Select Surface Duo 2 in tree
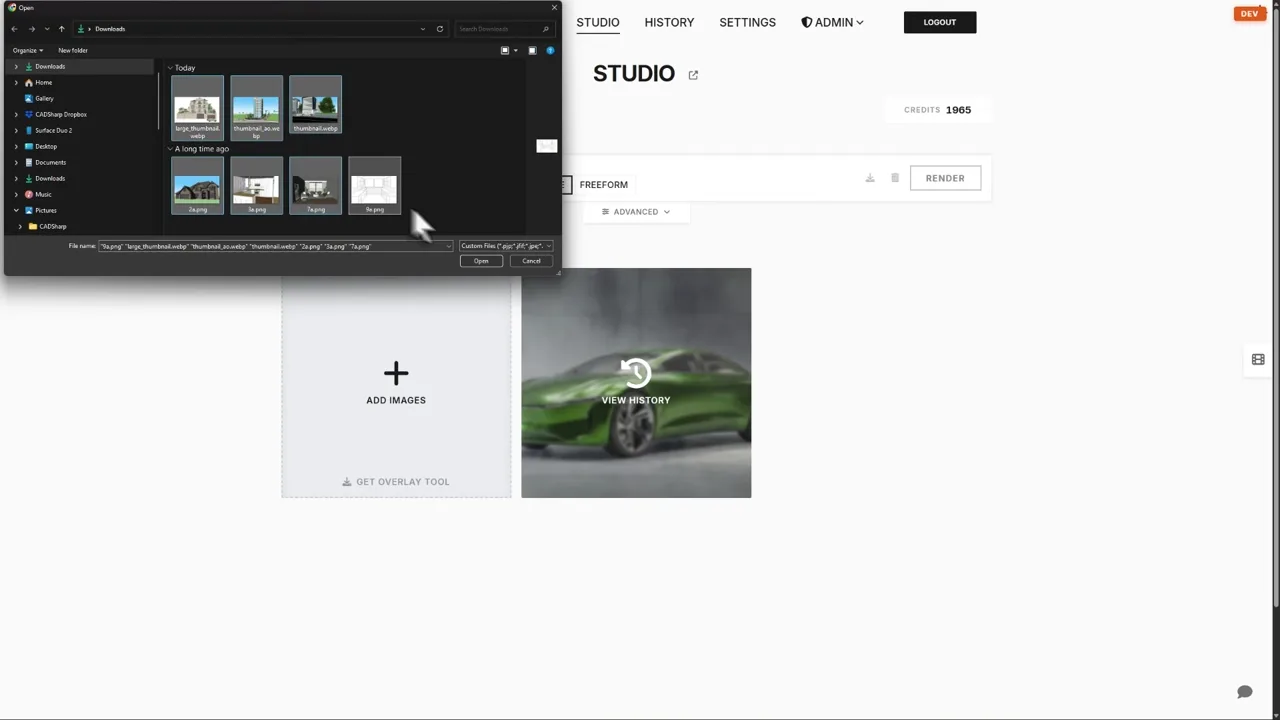The image size is (1280, 720). tap(53, 130)
